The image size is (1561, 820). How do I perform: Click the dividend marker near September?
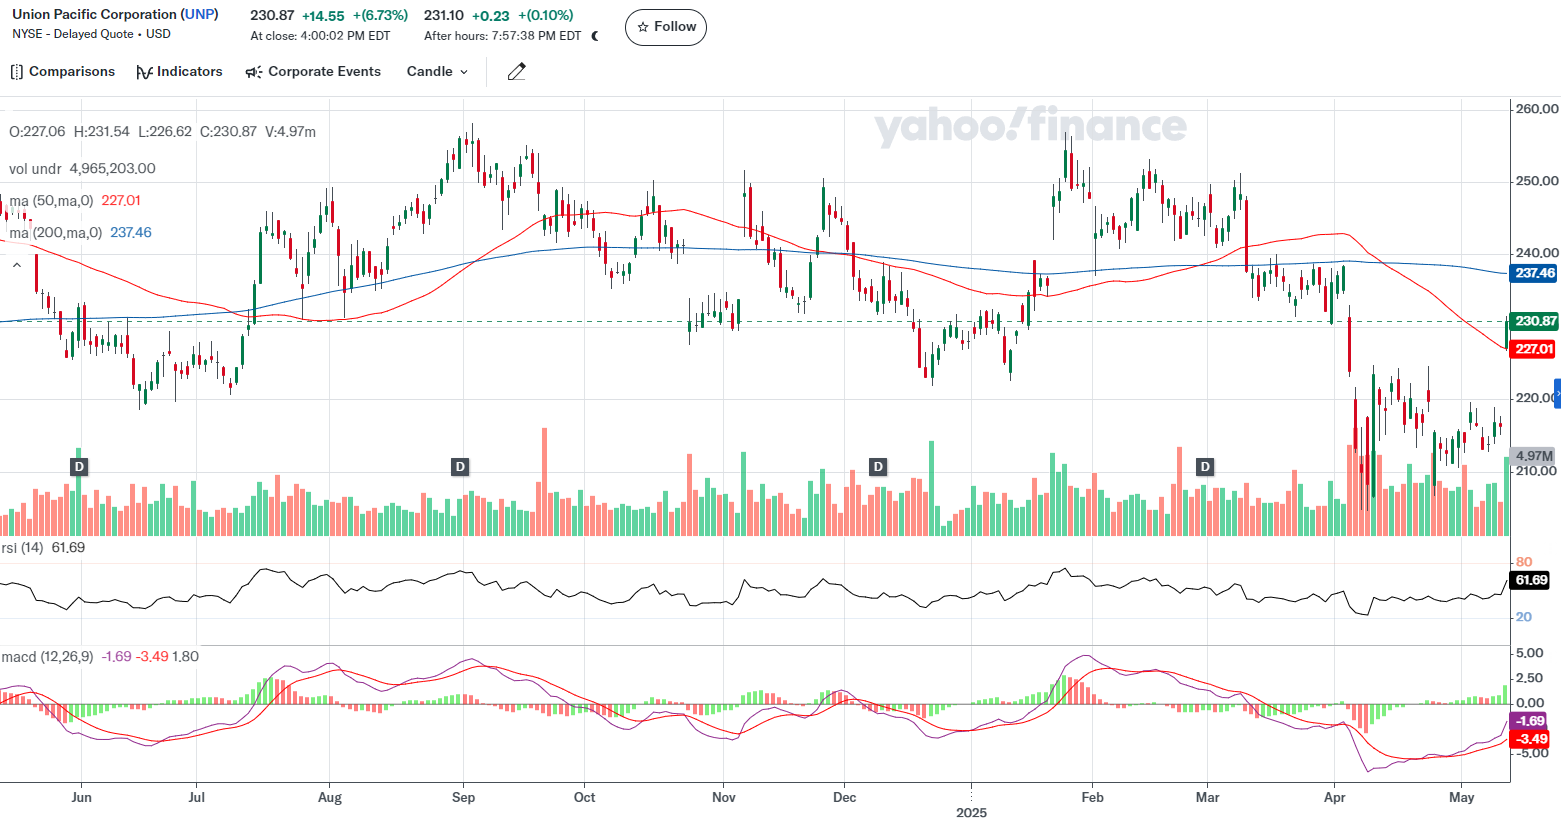pyautogui.click(x=460, y=466)
